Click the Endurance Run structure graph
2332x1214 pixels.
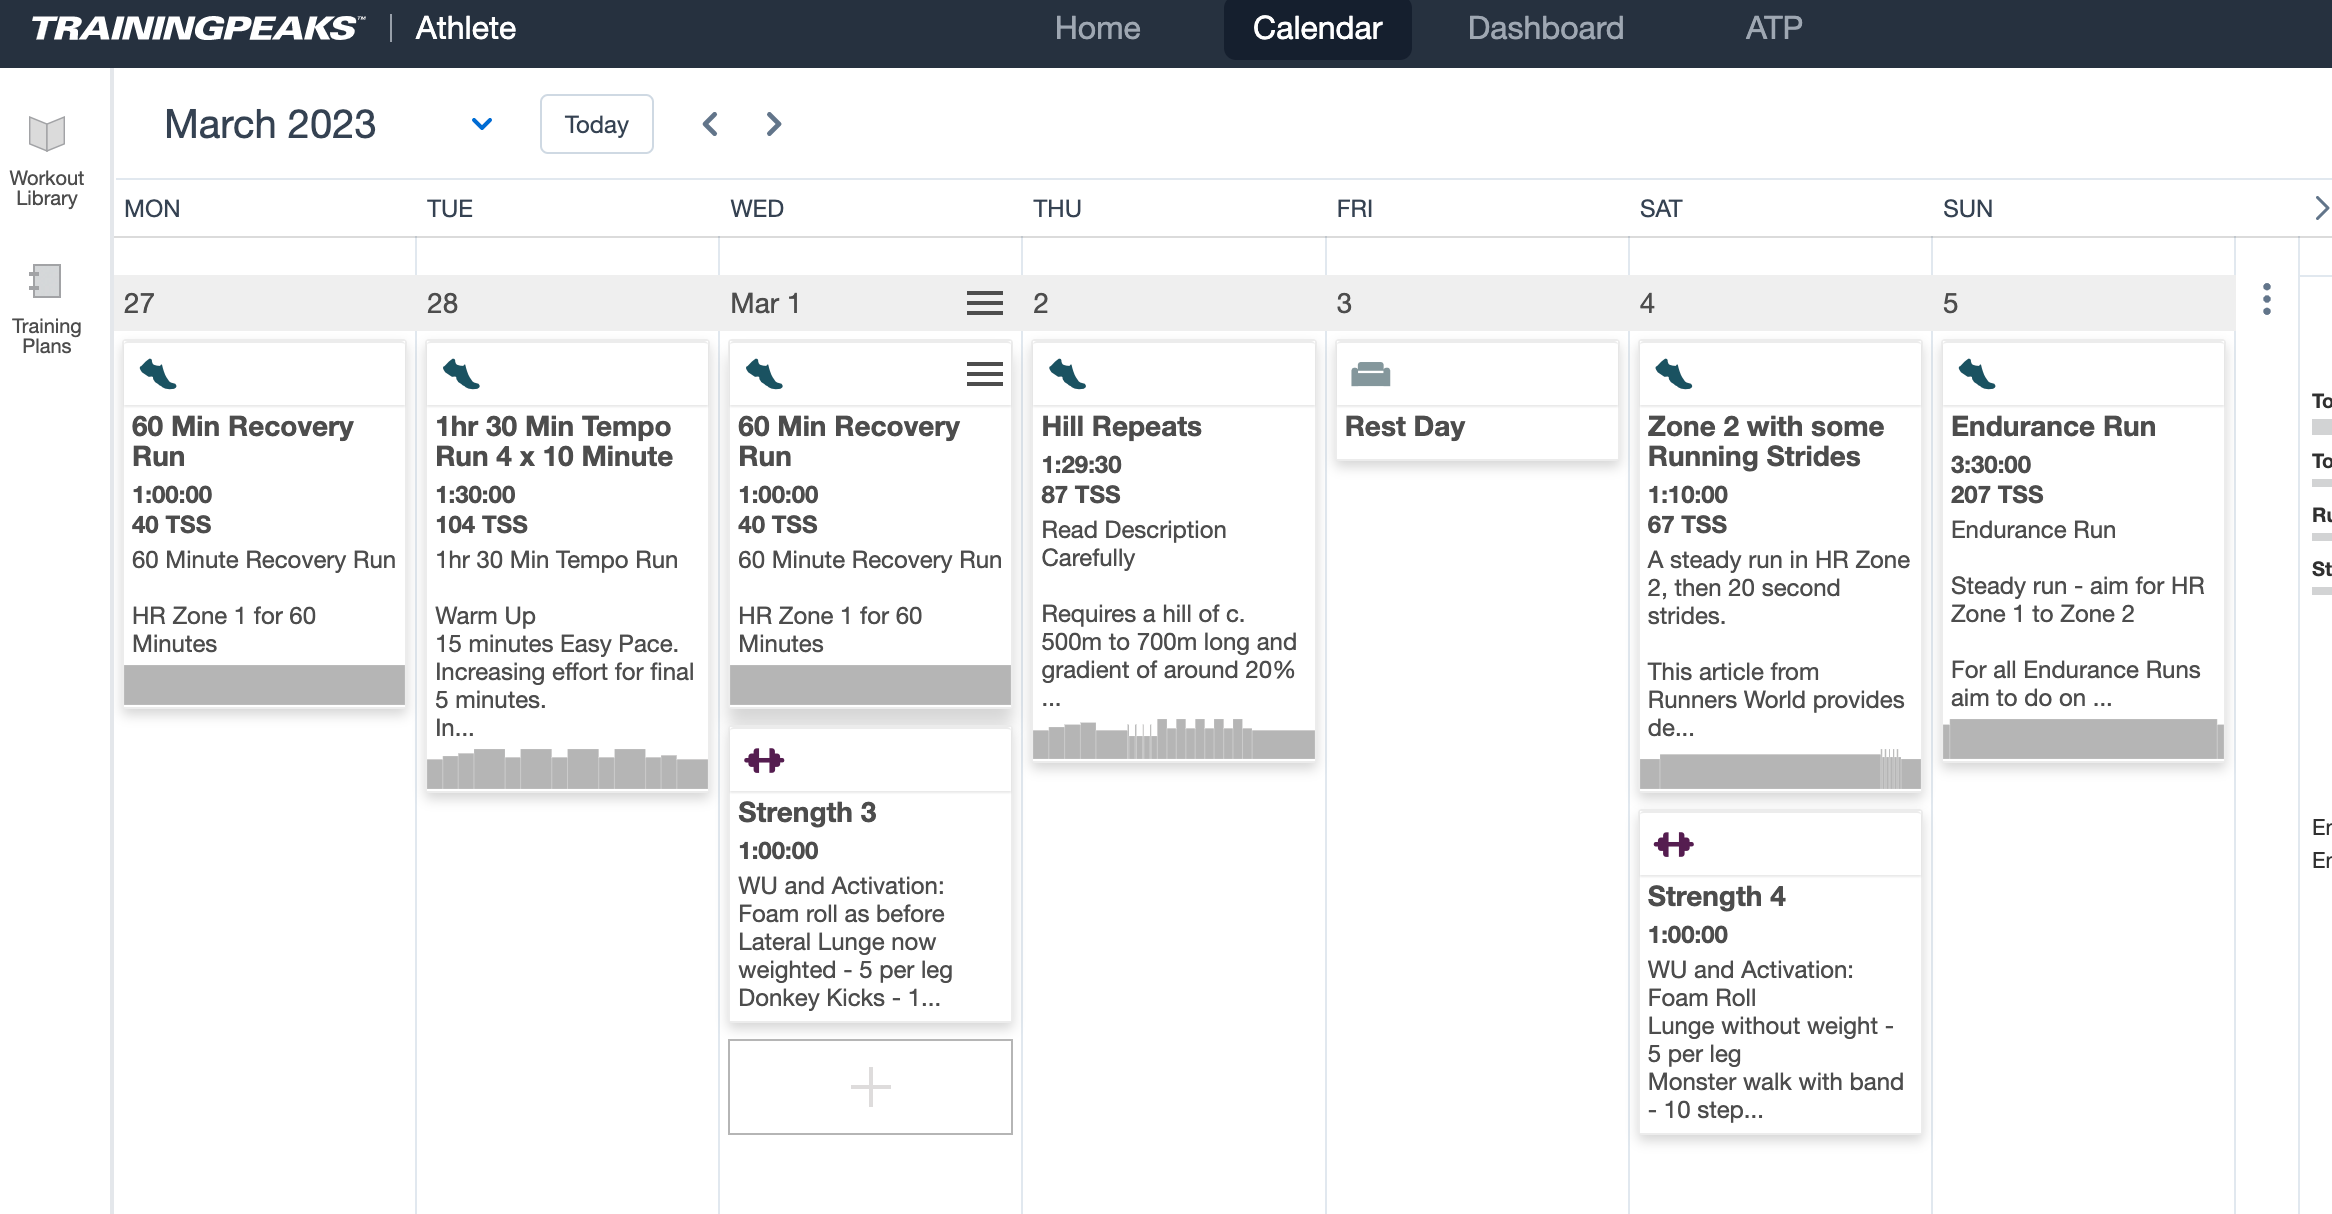tap(2083, 738)
